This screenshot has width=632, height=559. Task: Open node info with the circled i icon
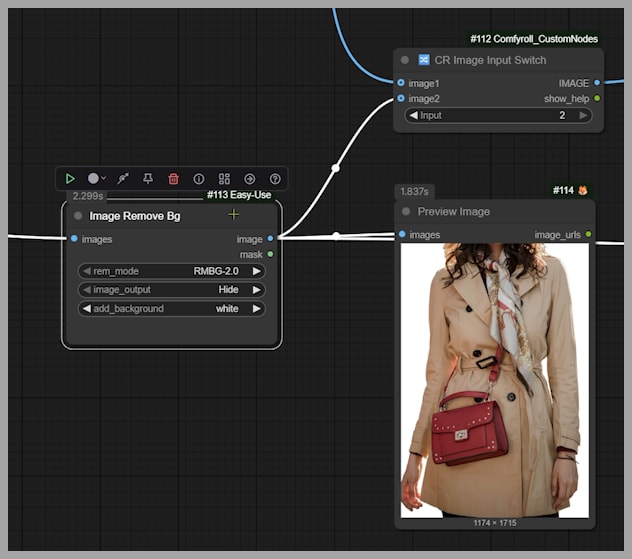199,179
